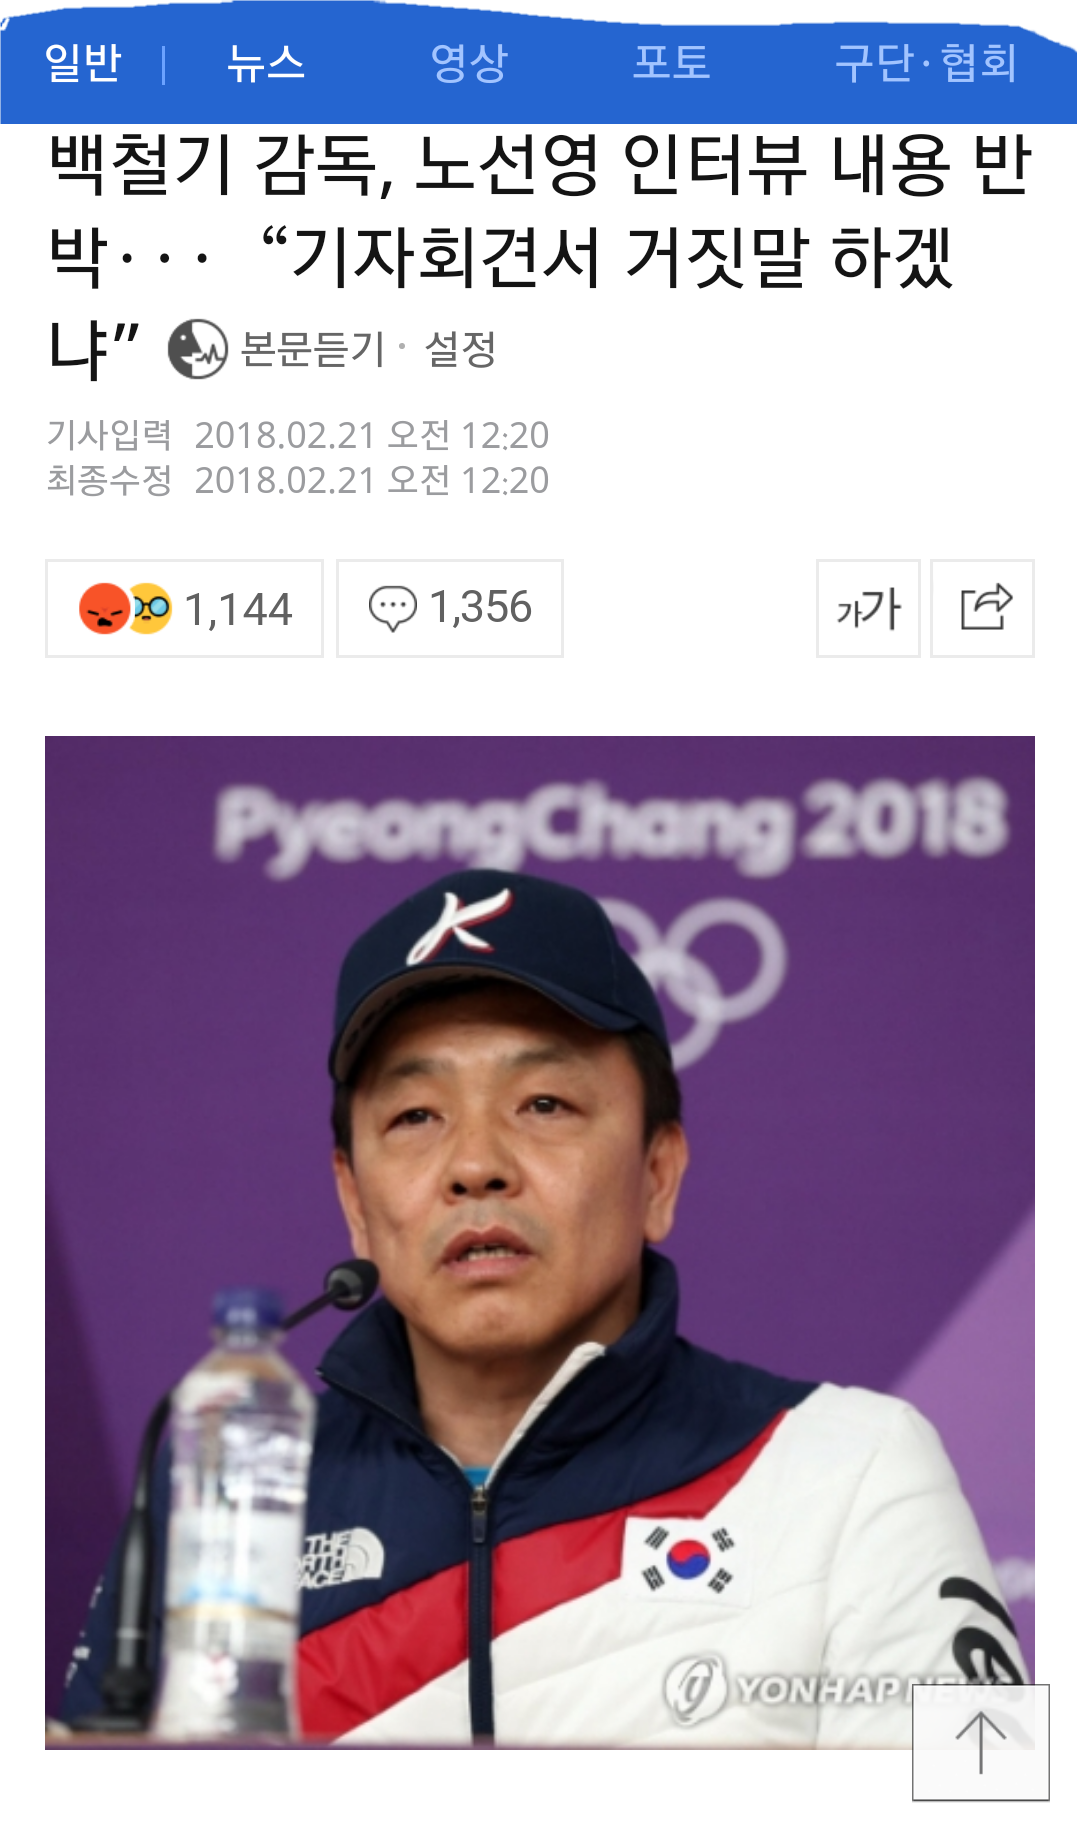The height and width of the screenshot is (1845, 1077).
Task: Switch to the 포토 tab
Action: 671,63
